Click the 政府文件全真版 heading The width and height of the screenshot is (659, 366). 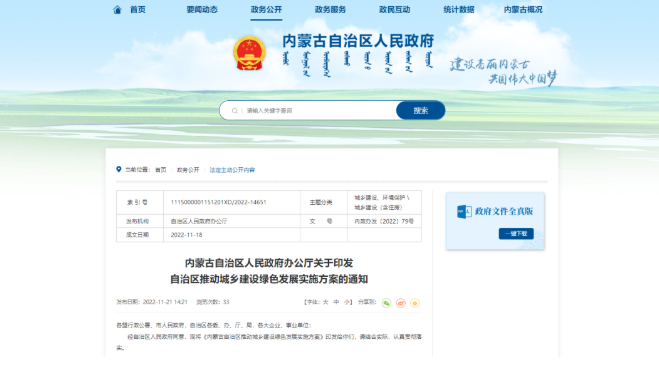pyautogui.click(x=504, y=211)
